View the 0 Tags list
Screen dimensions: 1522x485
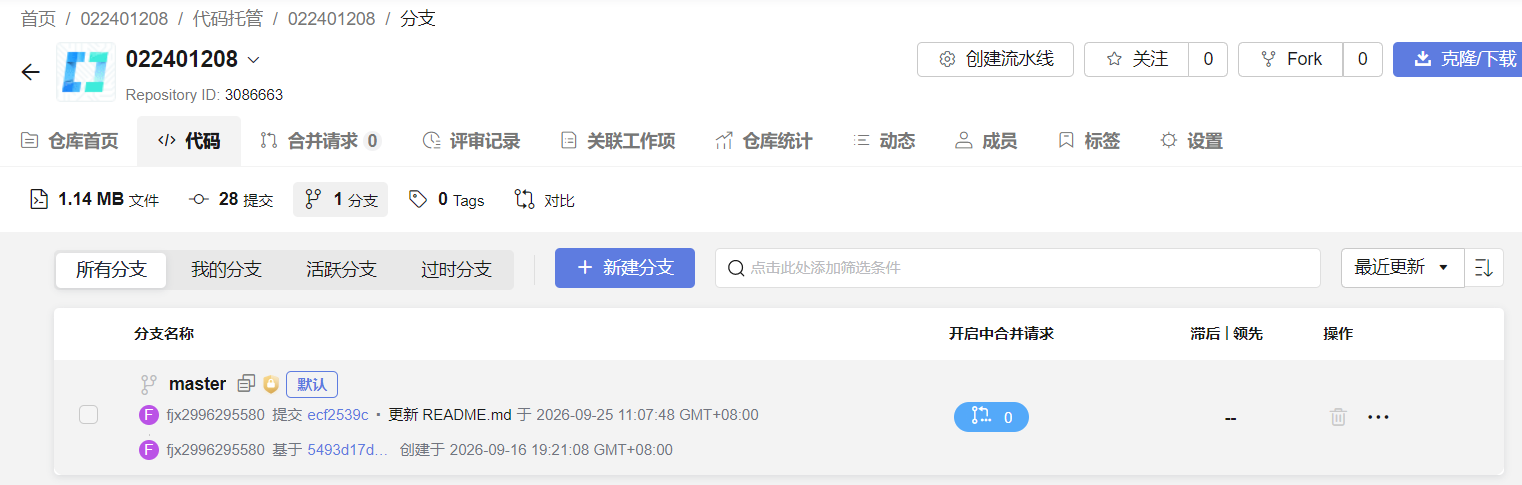[x=447, y=200]
